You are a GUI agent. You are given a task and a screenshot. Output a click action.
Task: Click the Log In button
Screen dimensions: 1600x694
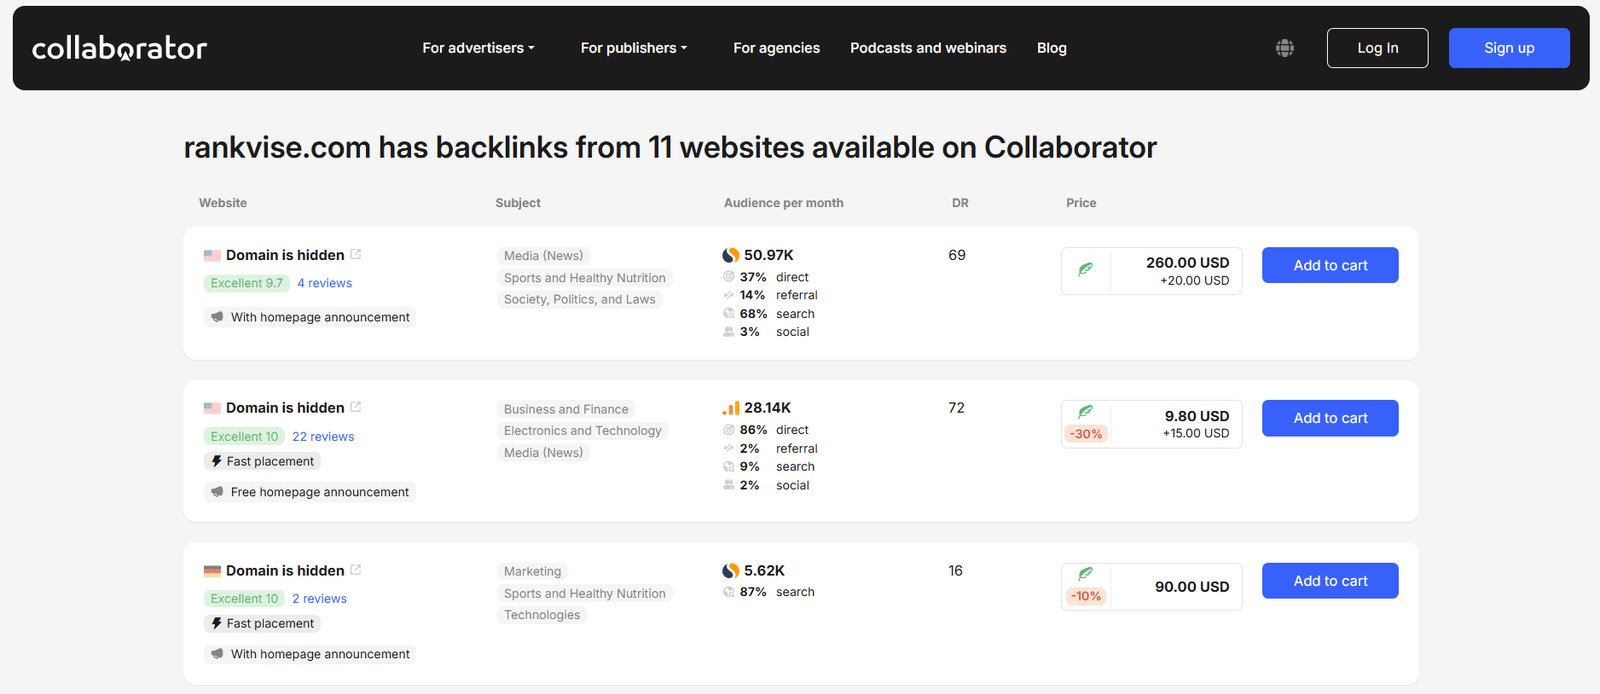coord(1378,48)
